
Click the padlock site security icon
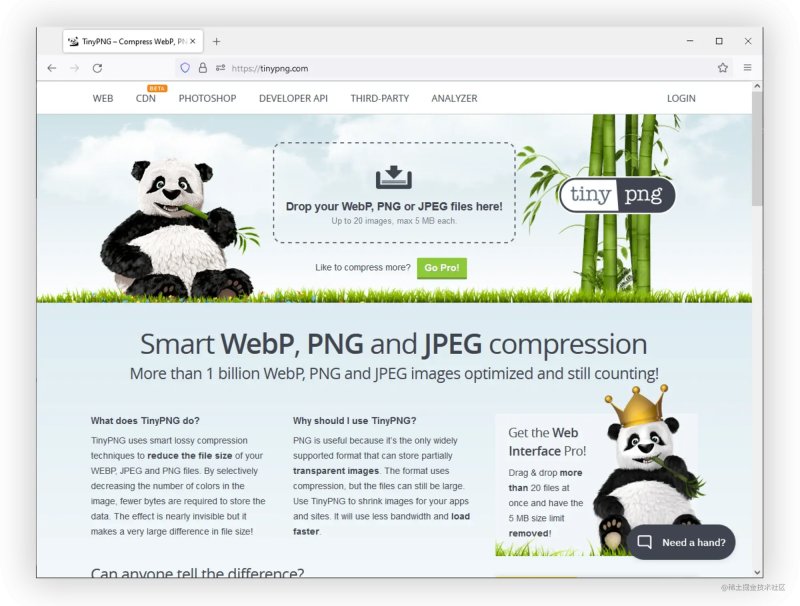click(203, 68)
